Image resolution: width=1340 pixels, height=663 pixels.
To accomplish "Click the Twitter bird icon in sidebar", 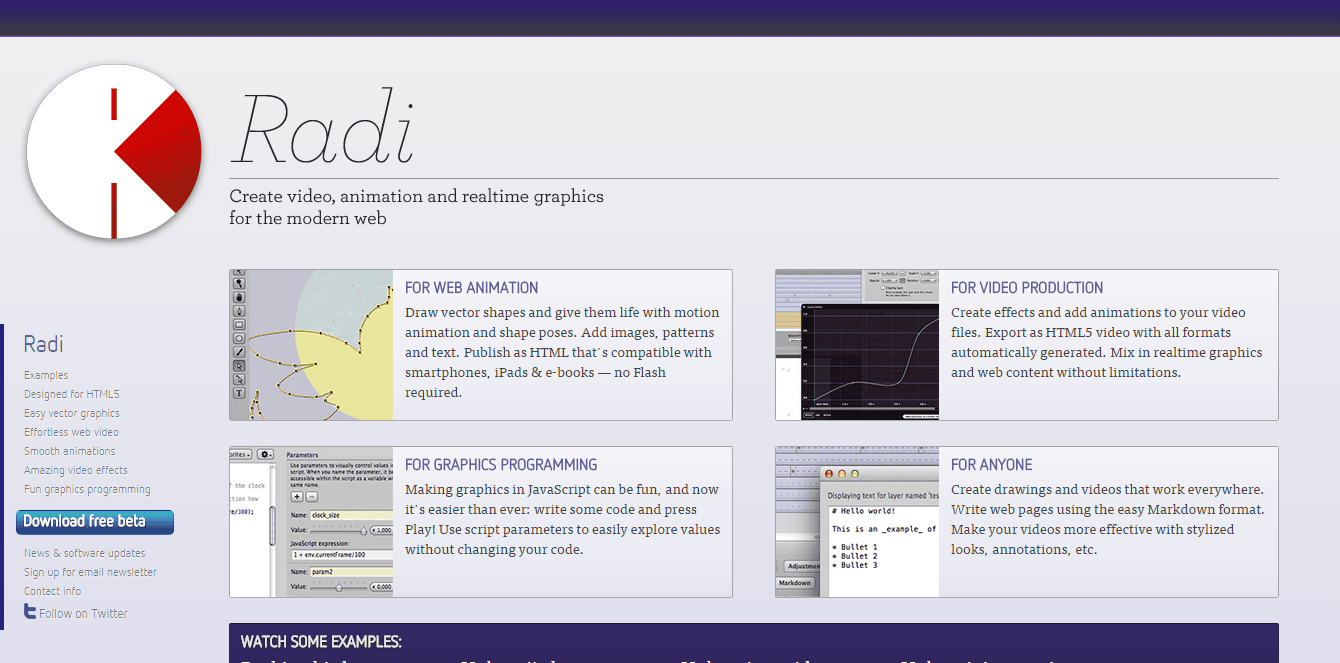I will 30,611.
